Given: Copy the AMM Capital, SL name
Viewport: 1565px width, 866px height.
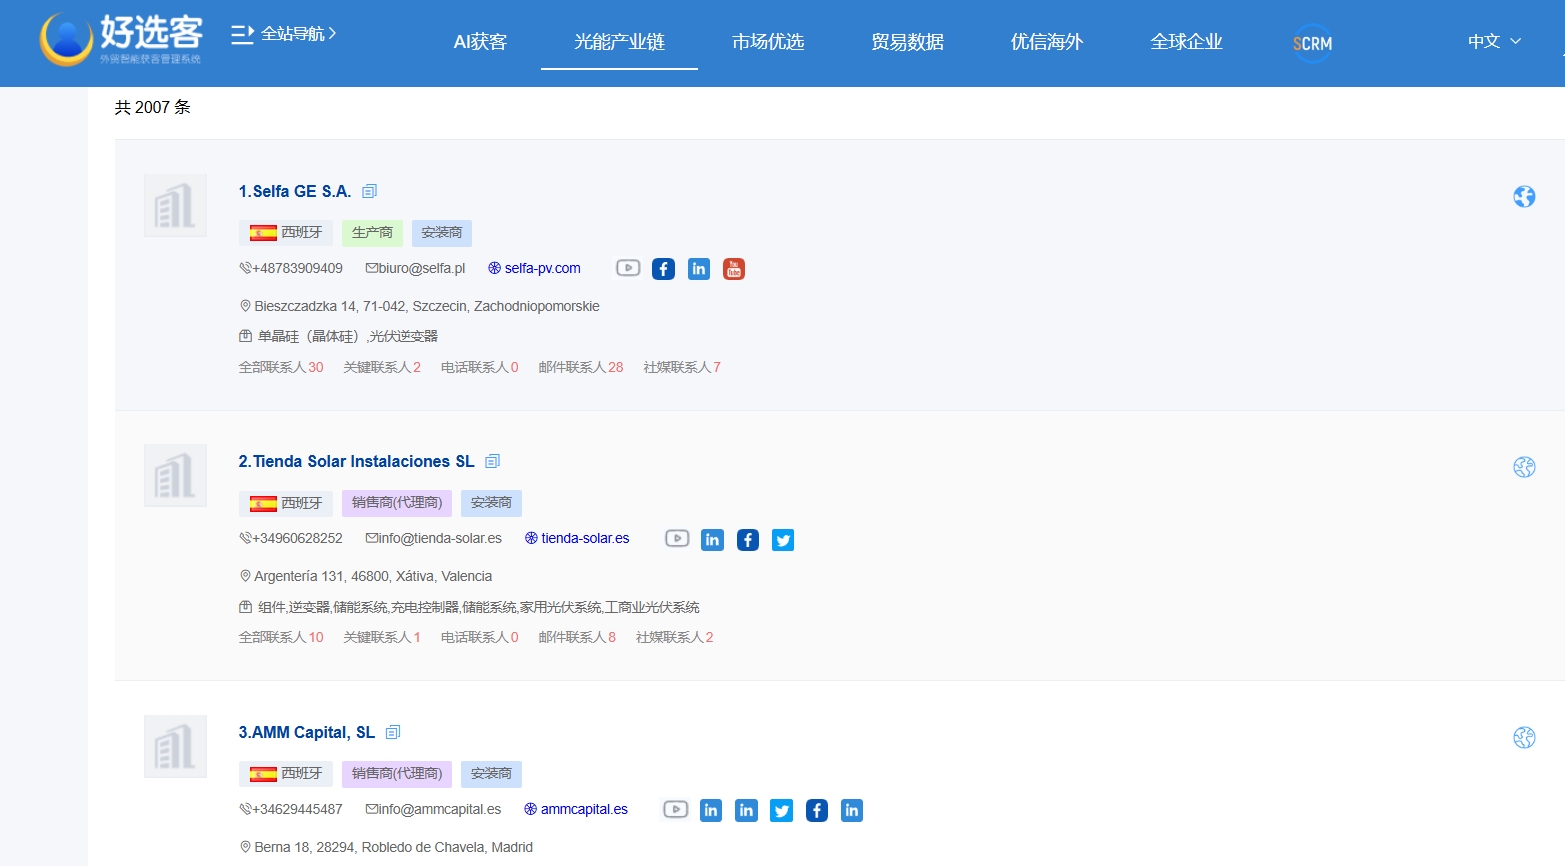Looking at the screenshot, I should (393, 732).
